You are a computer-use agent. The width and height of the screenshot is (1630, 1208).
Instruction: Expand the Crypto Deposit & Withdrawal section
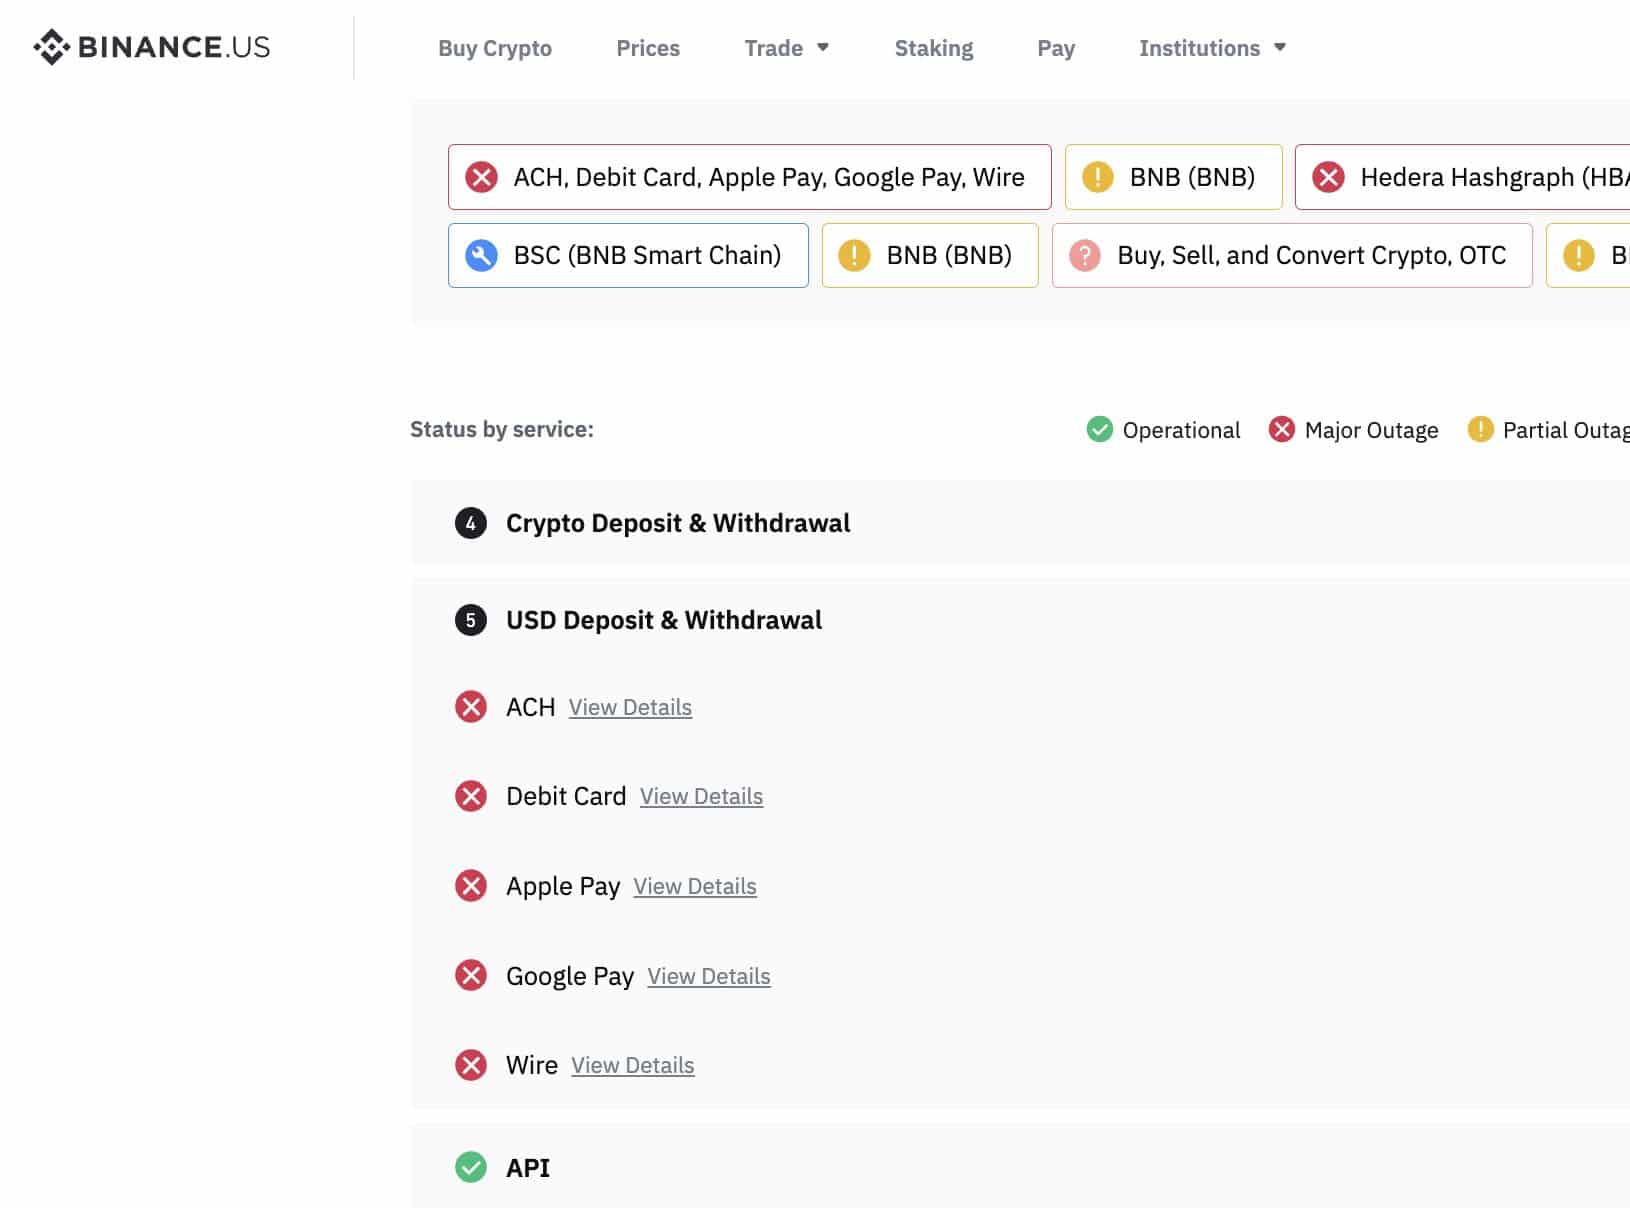click(x=678, y=523)
